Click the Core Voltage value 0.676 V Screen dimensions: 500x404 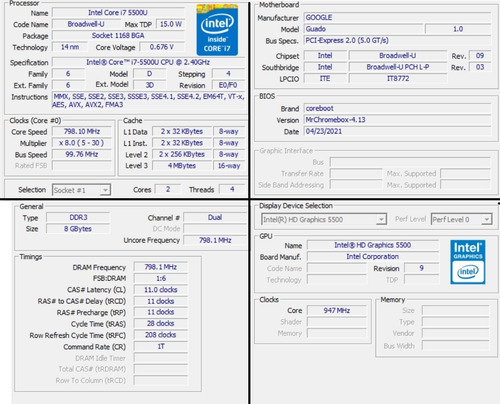point(162,47)
